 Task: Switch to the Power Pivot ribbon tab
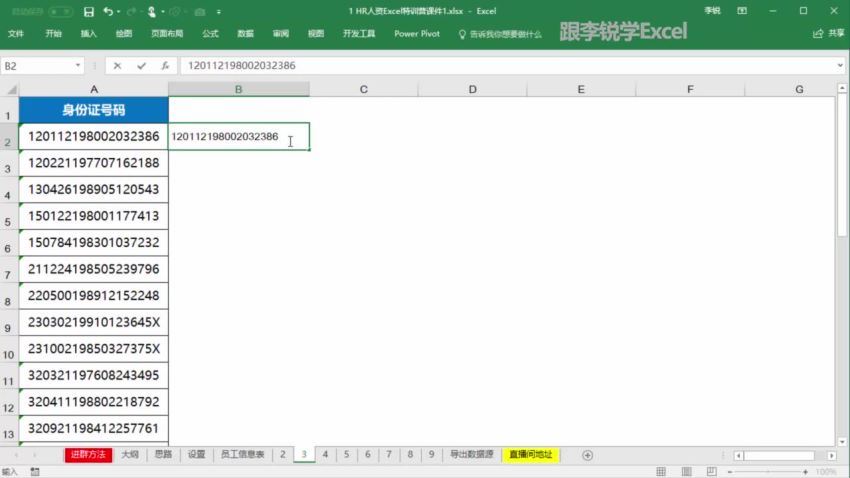click(417, 34)
